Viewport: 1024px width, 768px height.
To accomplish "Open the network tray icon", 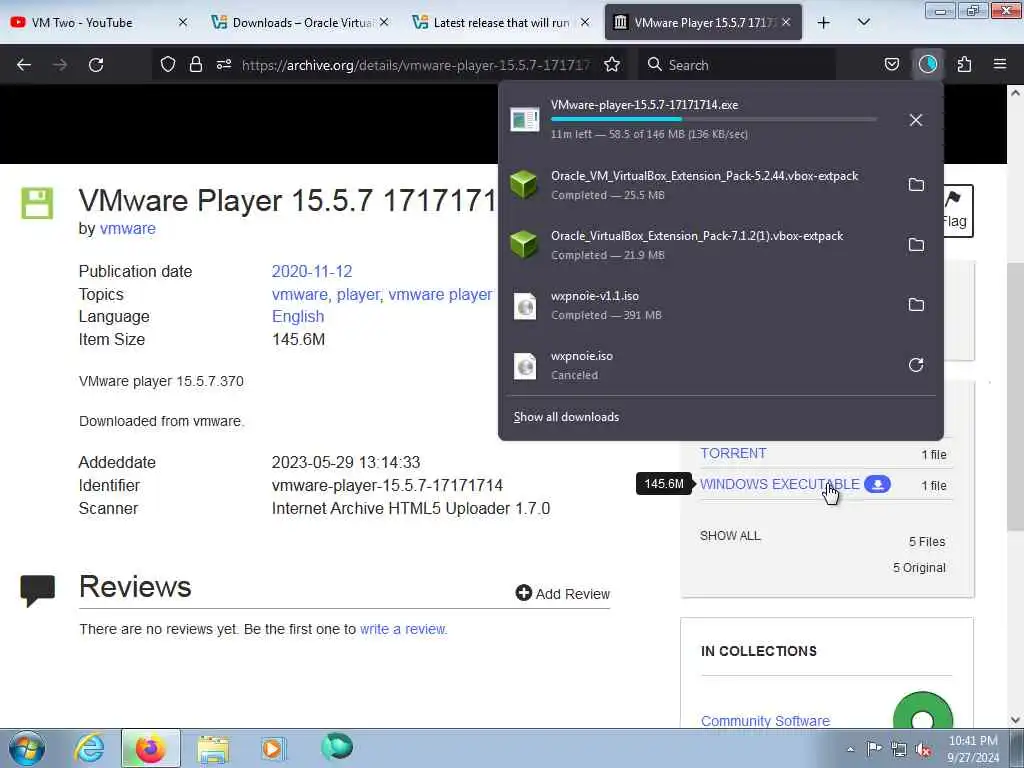I will point(899,750).
